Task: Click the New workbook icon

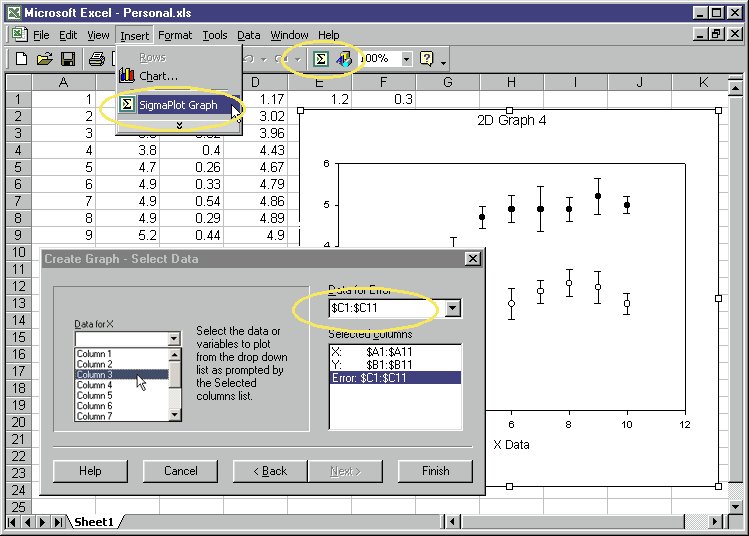Action: (x=21, y=59)
